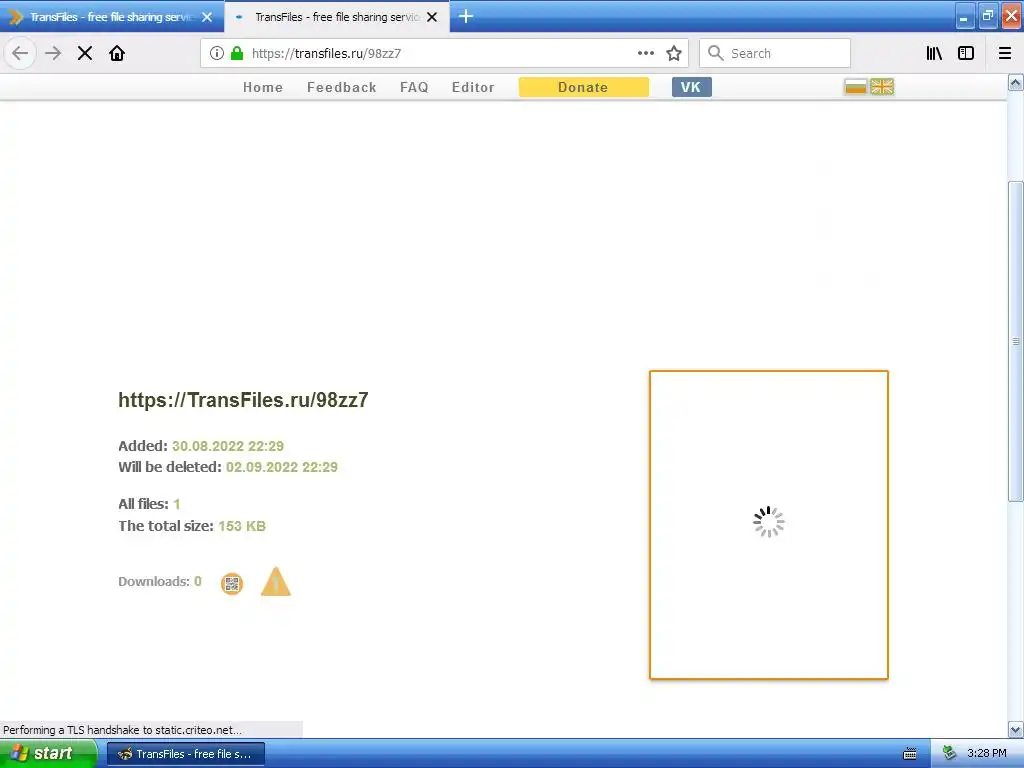Select the second TransFiles tab
The width and height of the screenshot is (1024, 768).
336,17
